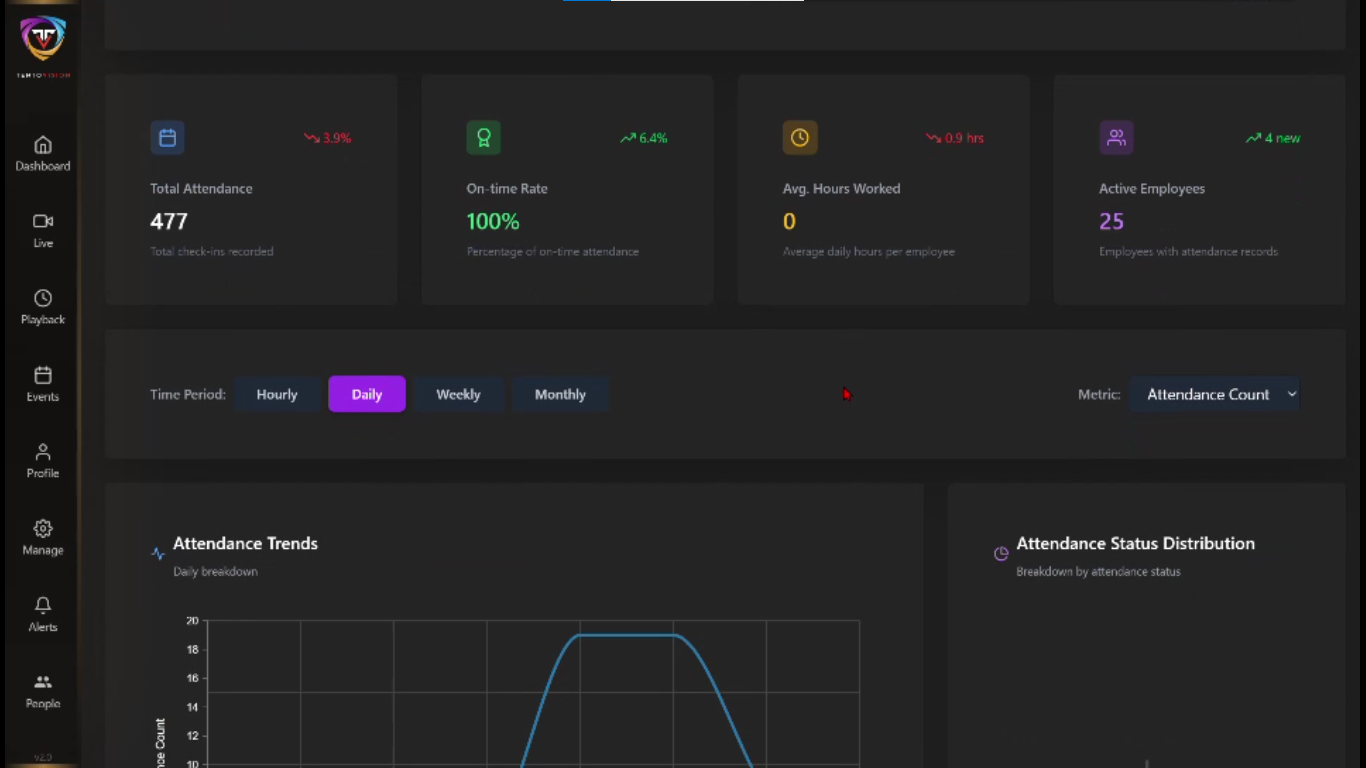The height and width of the screenshot is (768, 1366).
Task: Click the Active Employees users icon
Action: coord(1116,138)
